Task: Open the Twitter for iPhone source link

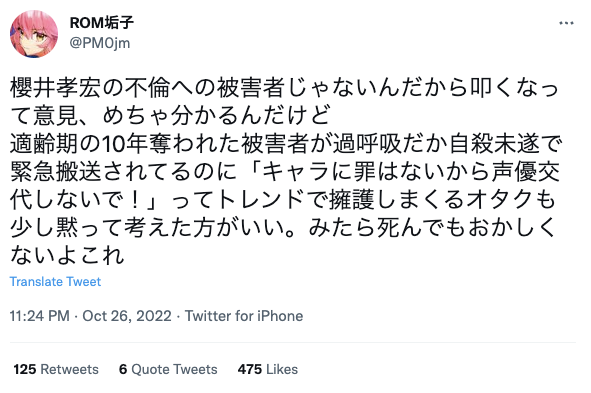Action: click(244, 316)
